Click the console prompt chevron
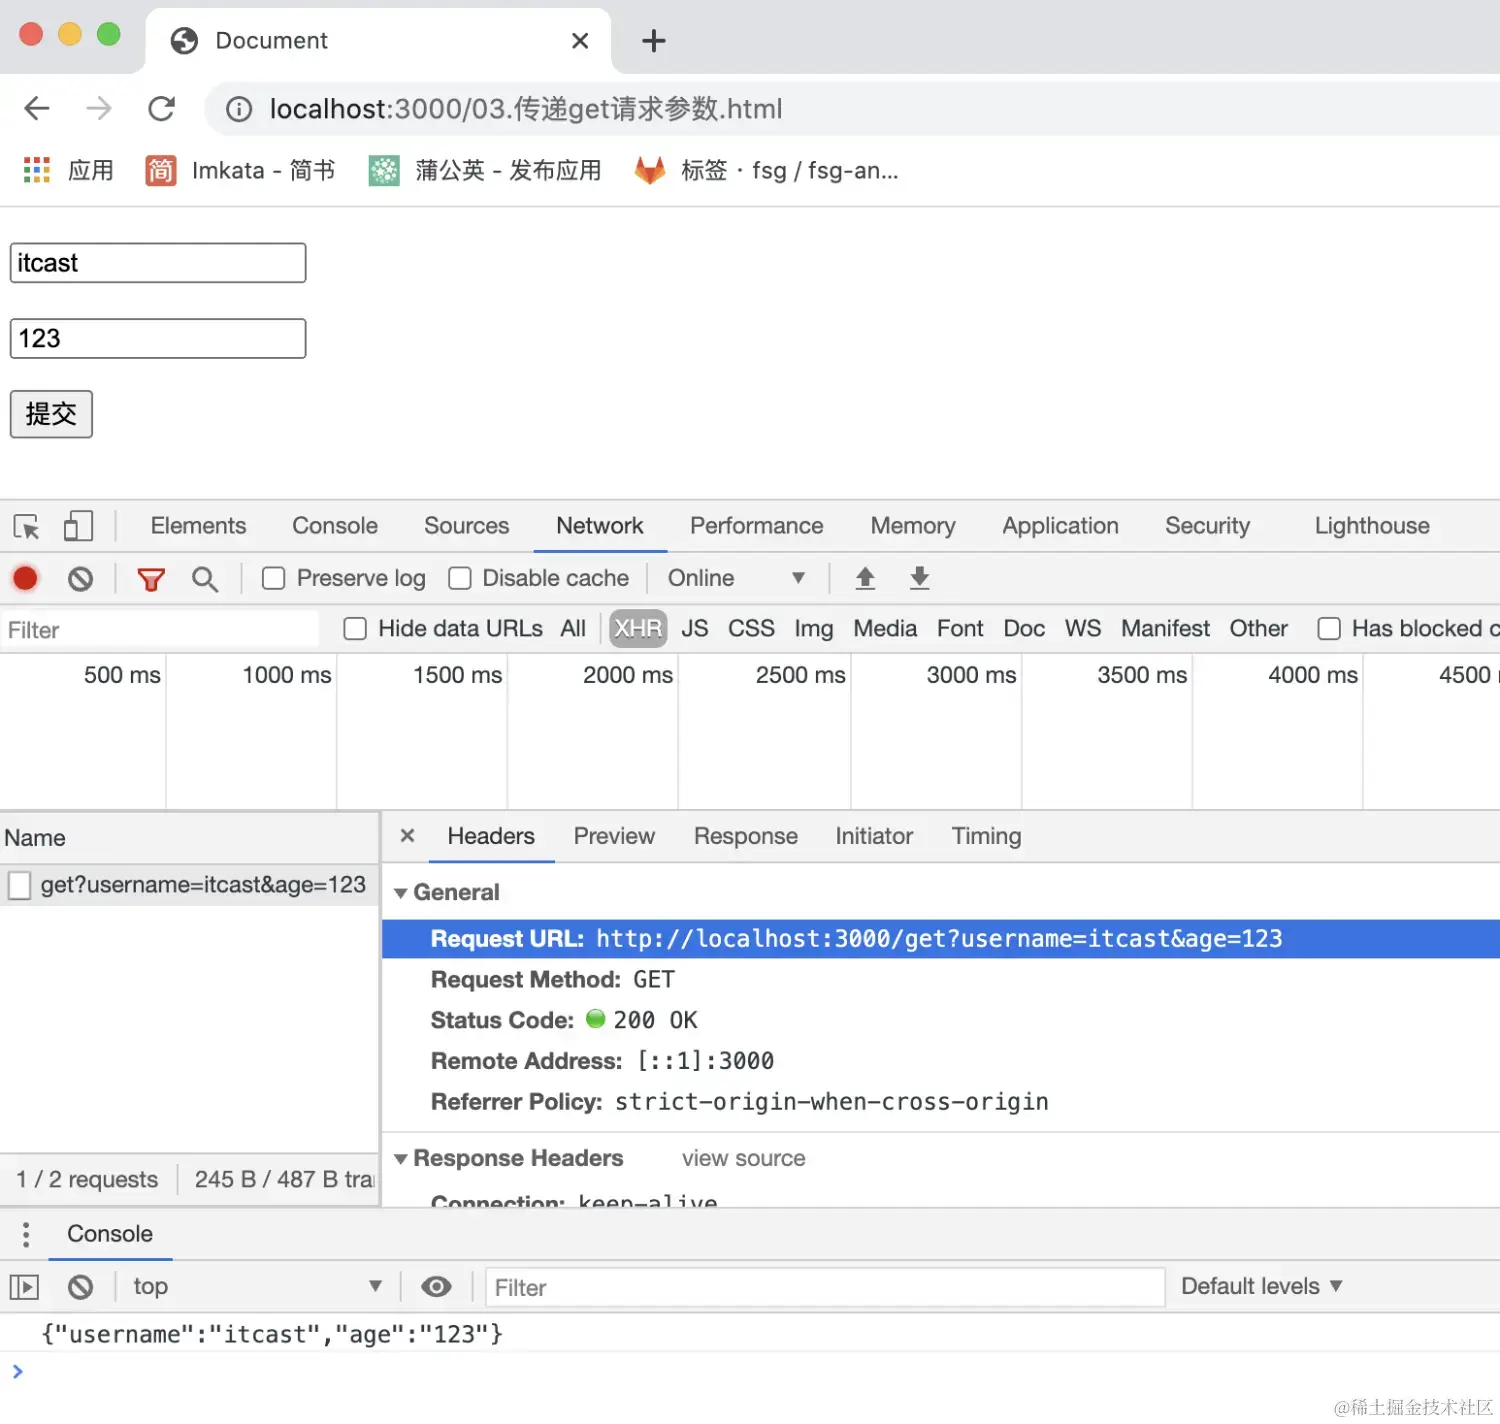 17,1371
